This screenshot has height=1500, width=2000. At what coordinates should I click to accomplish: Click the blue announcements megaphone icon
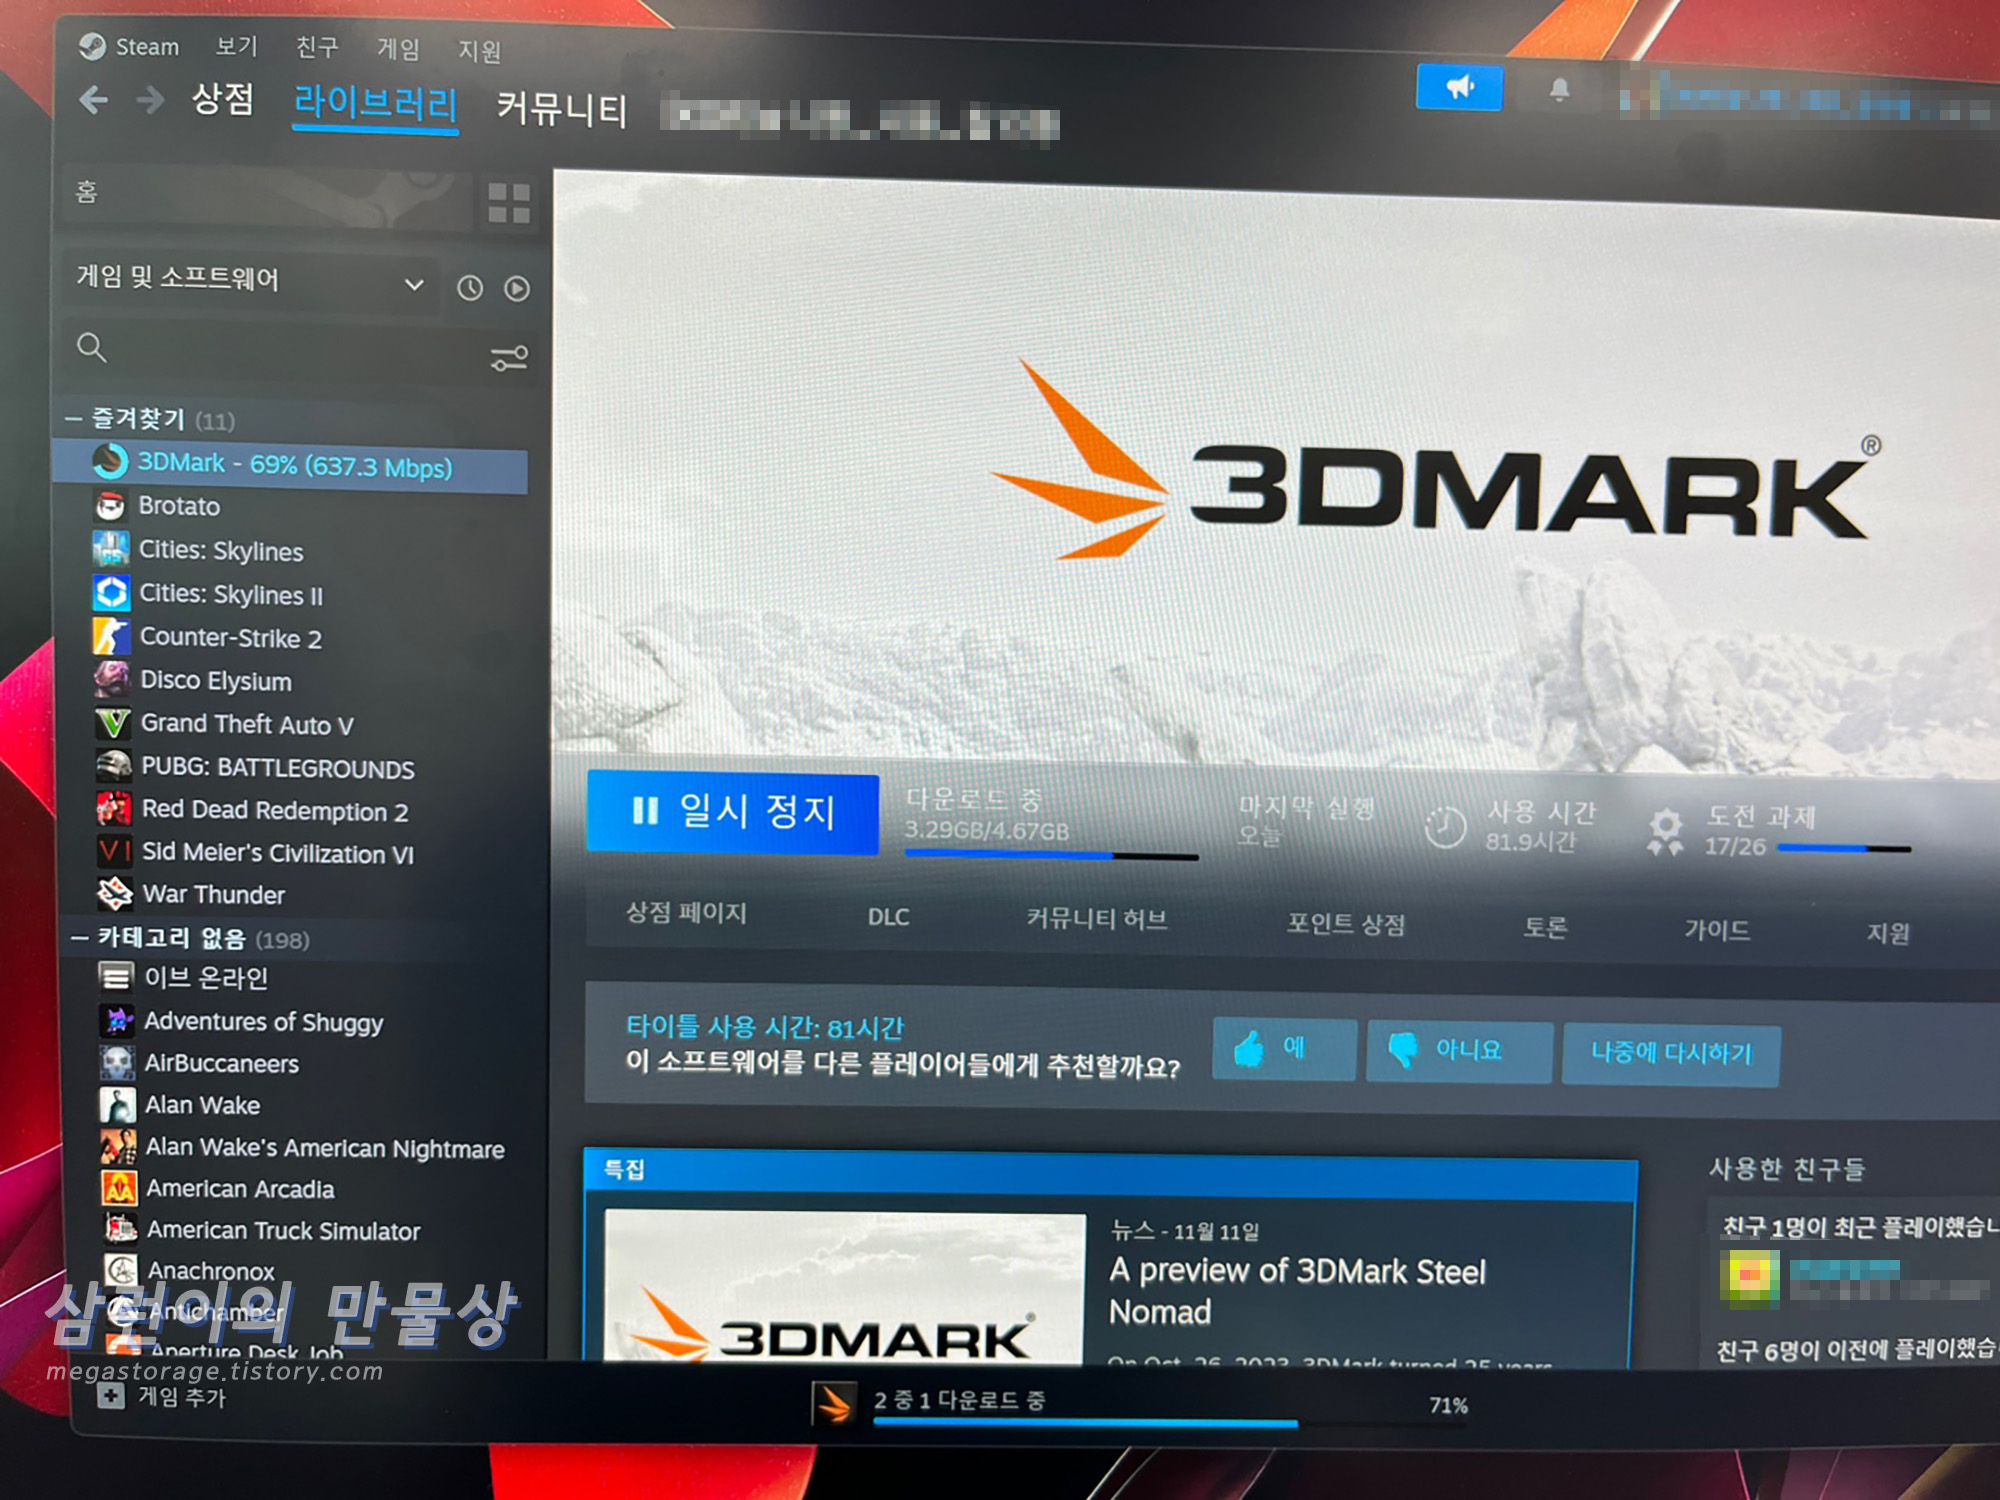pos(1459,88)
